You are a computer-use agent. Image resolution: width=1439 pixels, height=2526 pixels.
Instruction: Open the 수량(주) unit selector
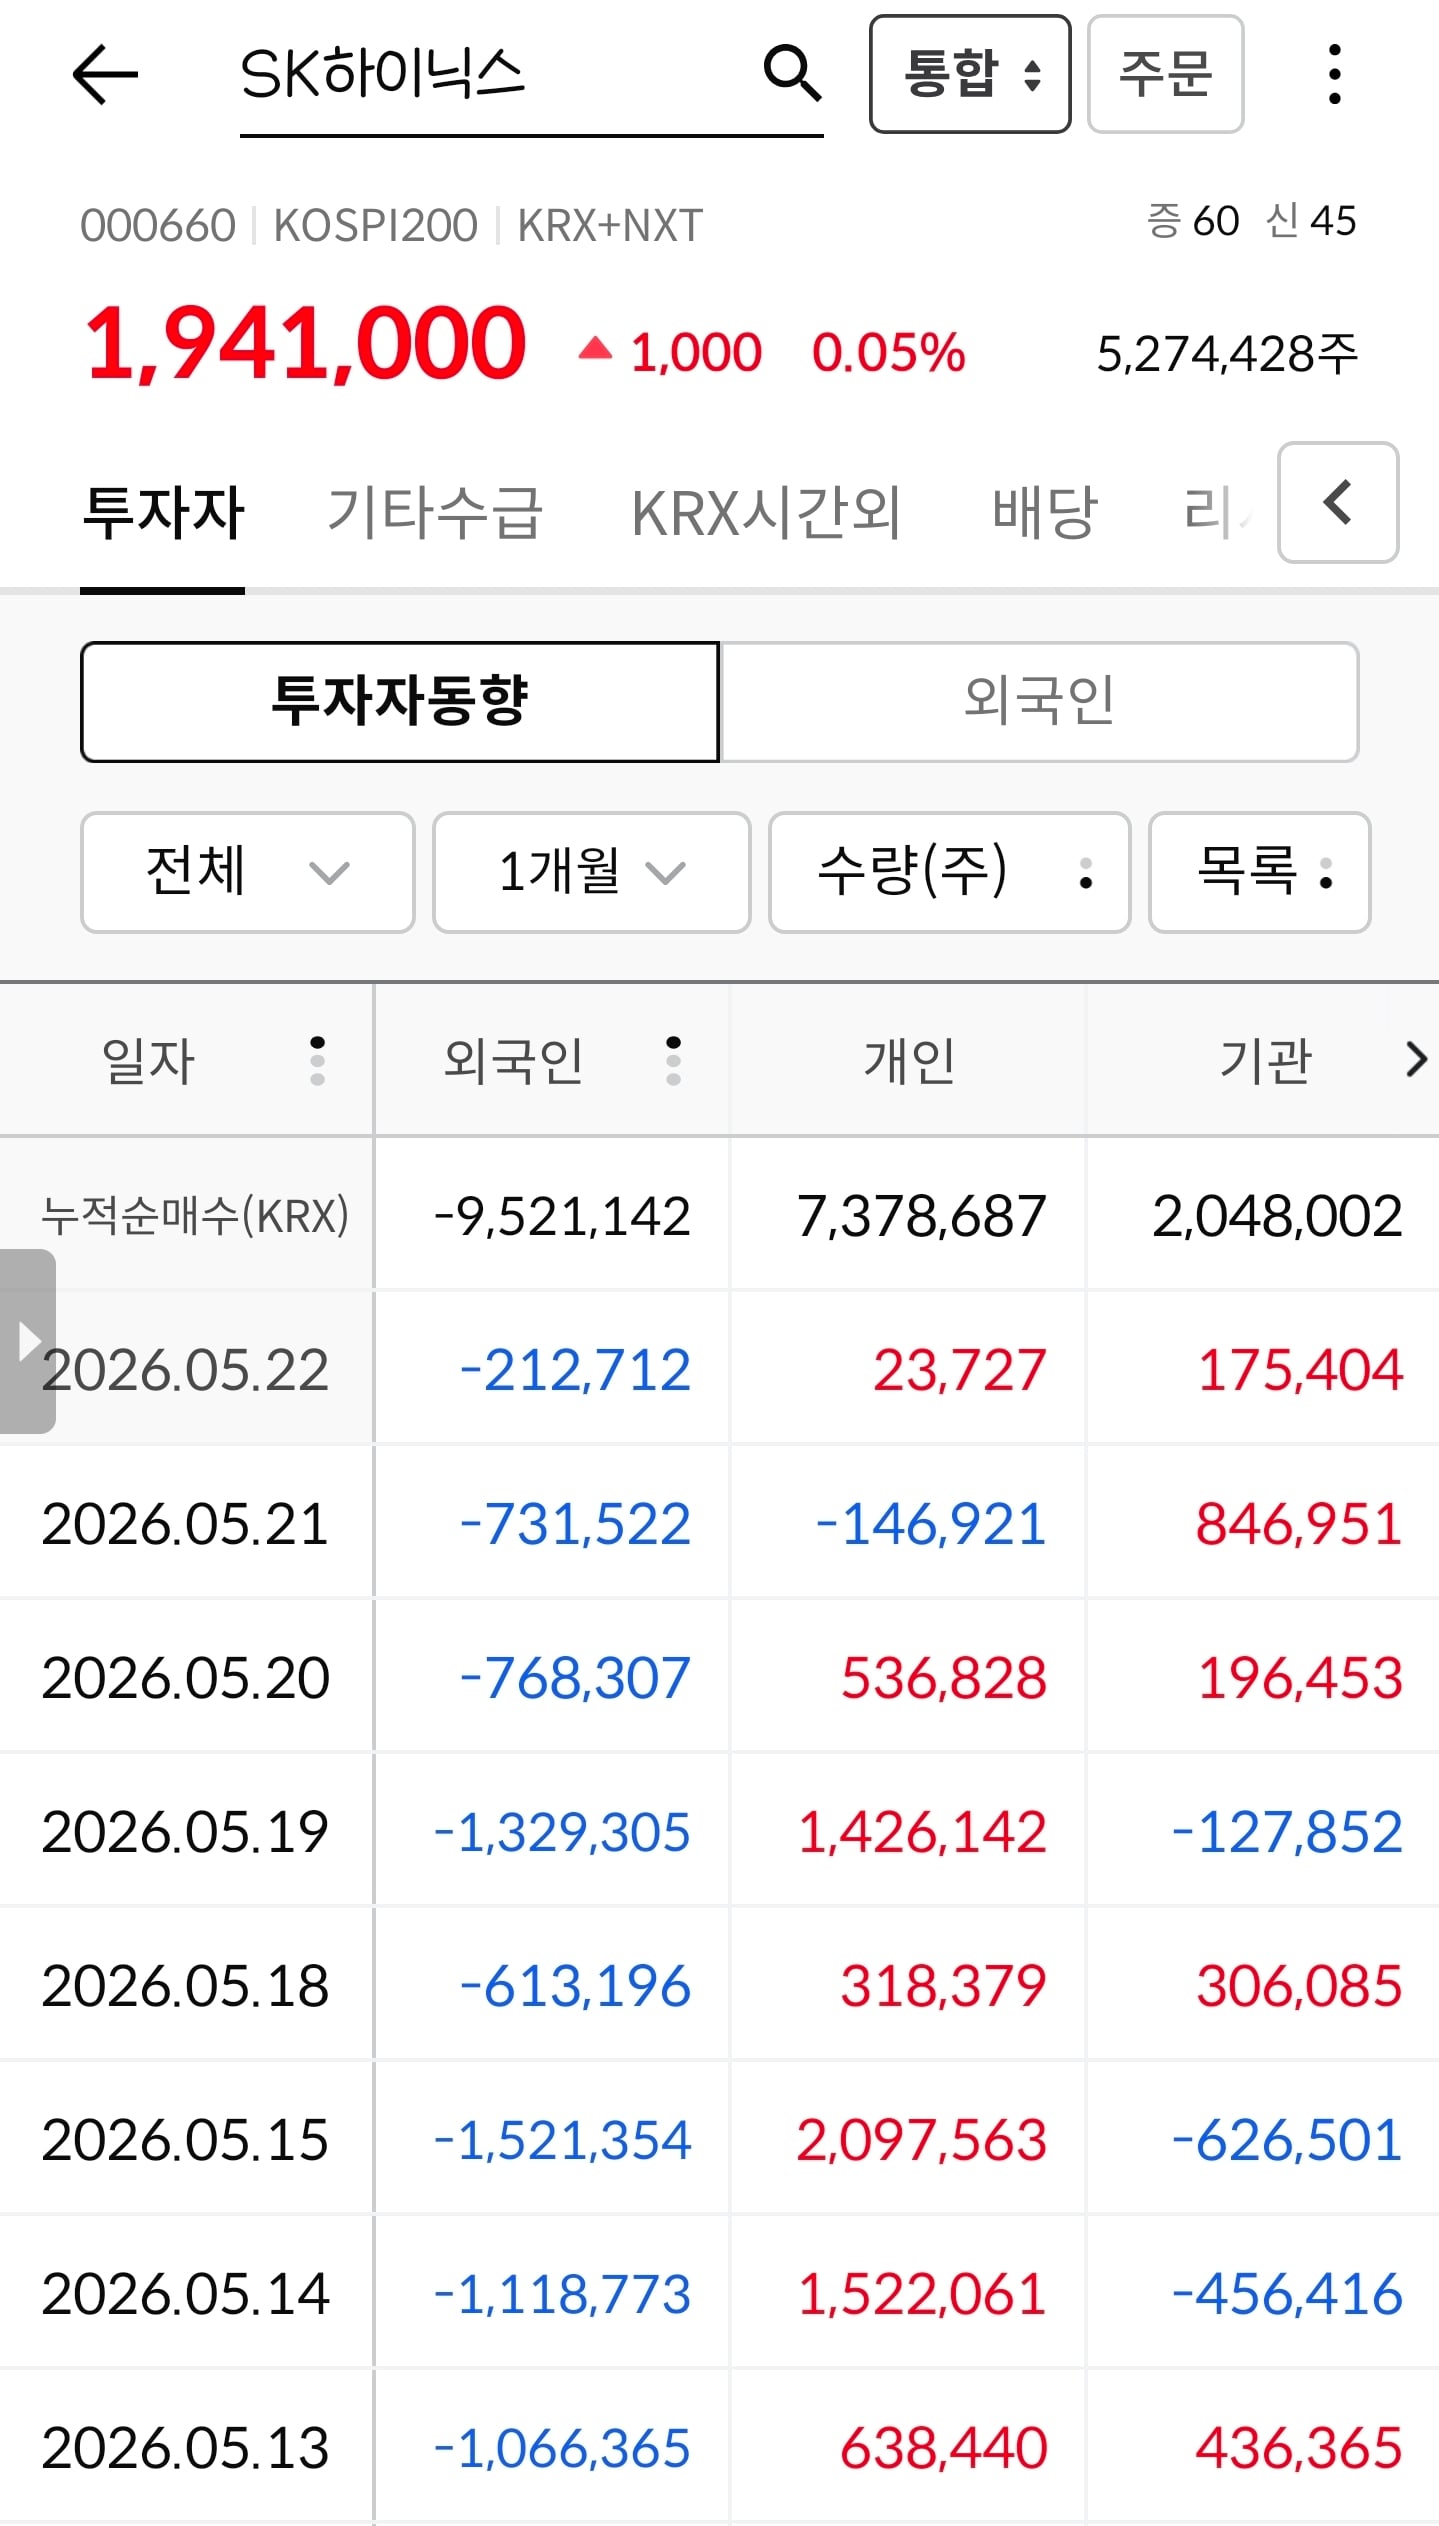(949, 872)
